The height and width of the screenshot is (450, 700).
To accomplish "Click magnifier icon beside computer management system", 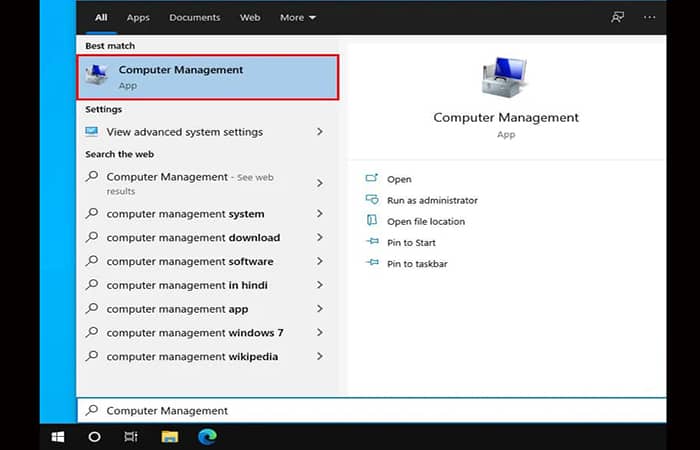I will (92, 213).
